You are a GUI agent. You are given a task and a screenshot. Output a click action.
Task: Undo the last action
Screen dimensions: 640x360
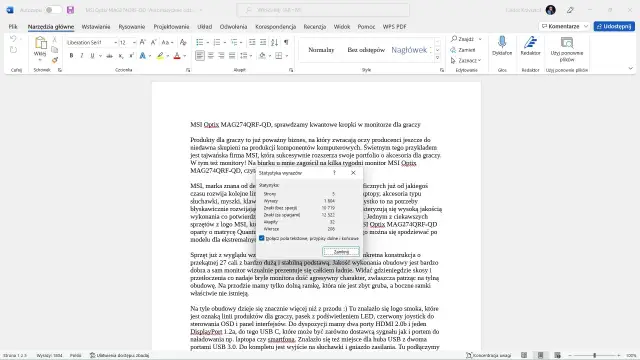pos(13,39)
